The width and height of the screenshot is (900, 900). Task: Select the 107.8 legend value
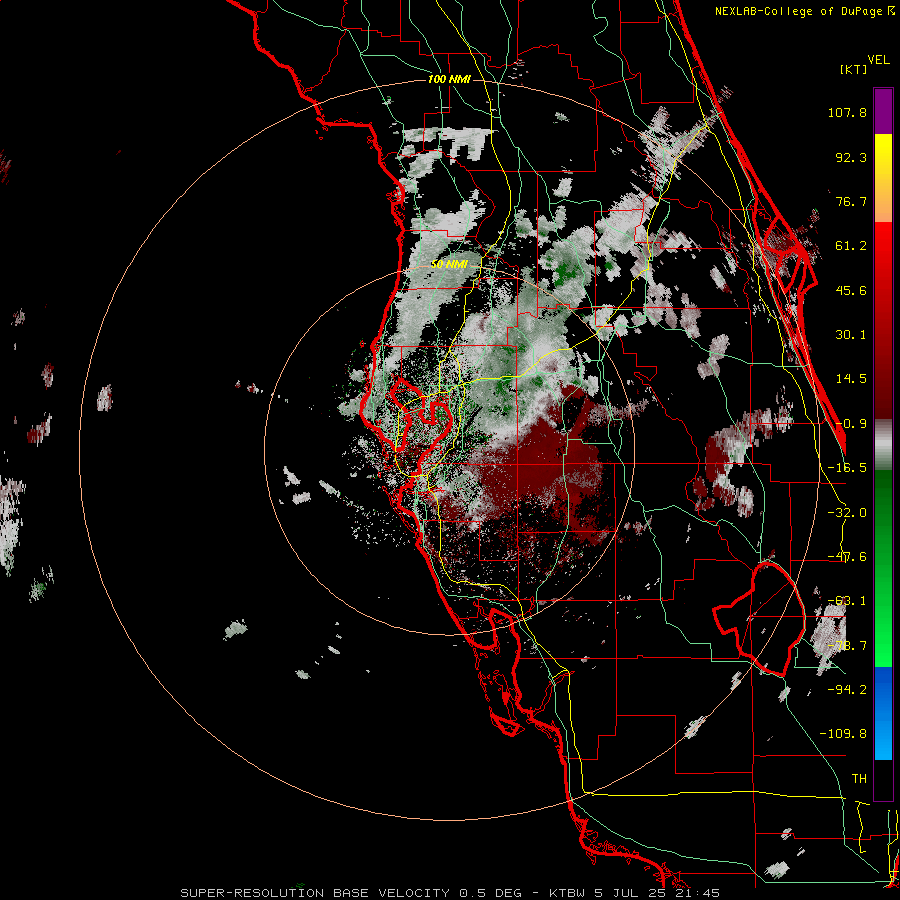847,112
